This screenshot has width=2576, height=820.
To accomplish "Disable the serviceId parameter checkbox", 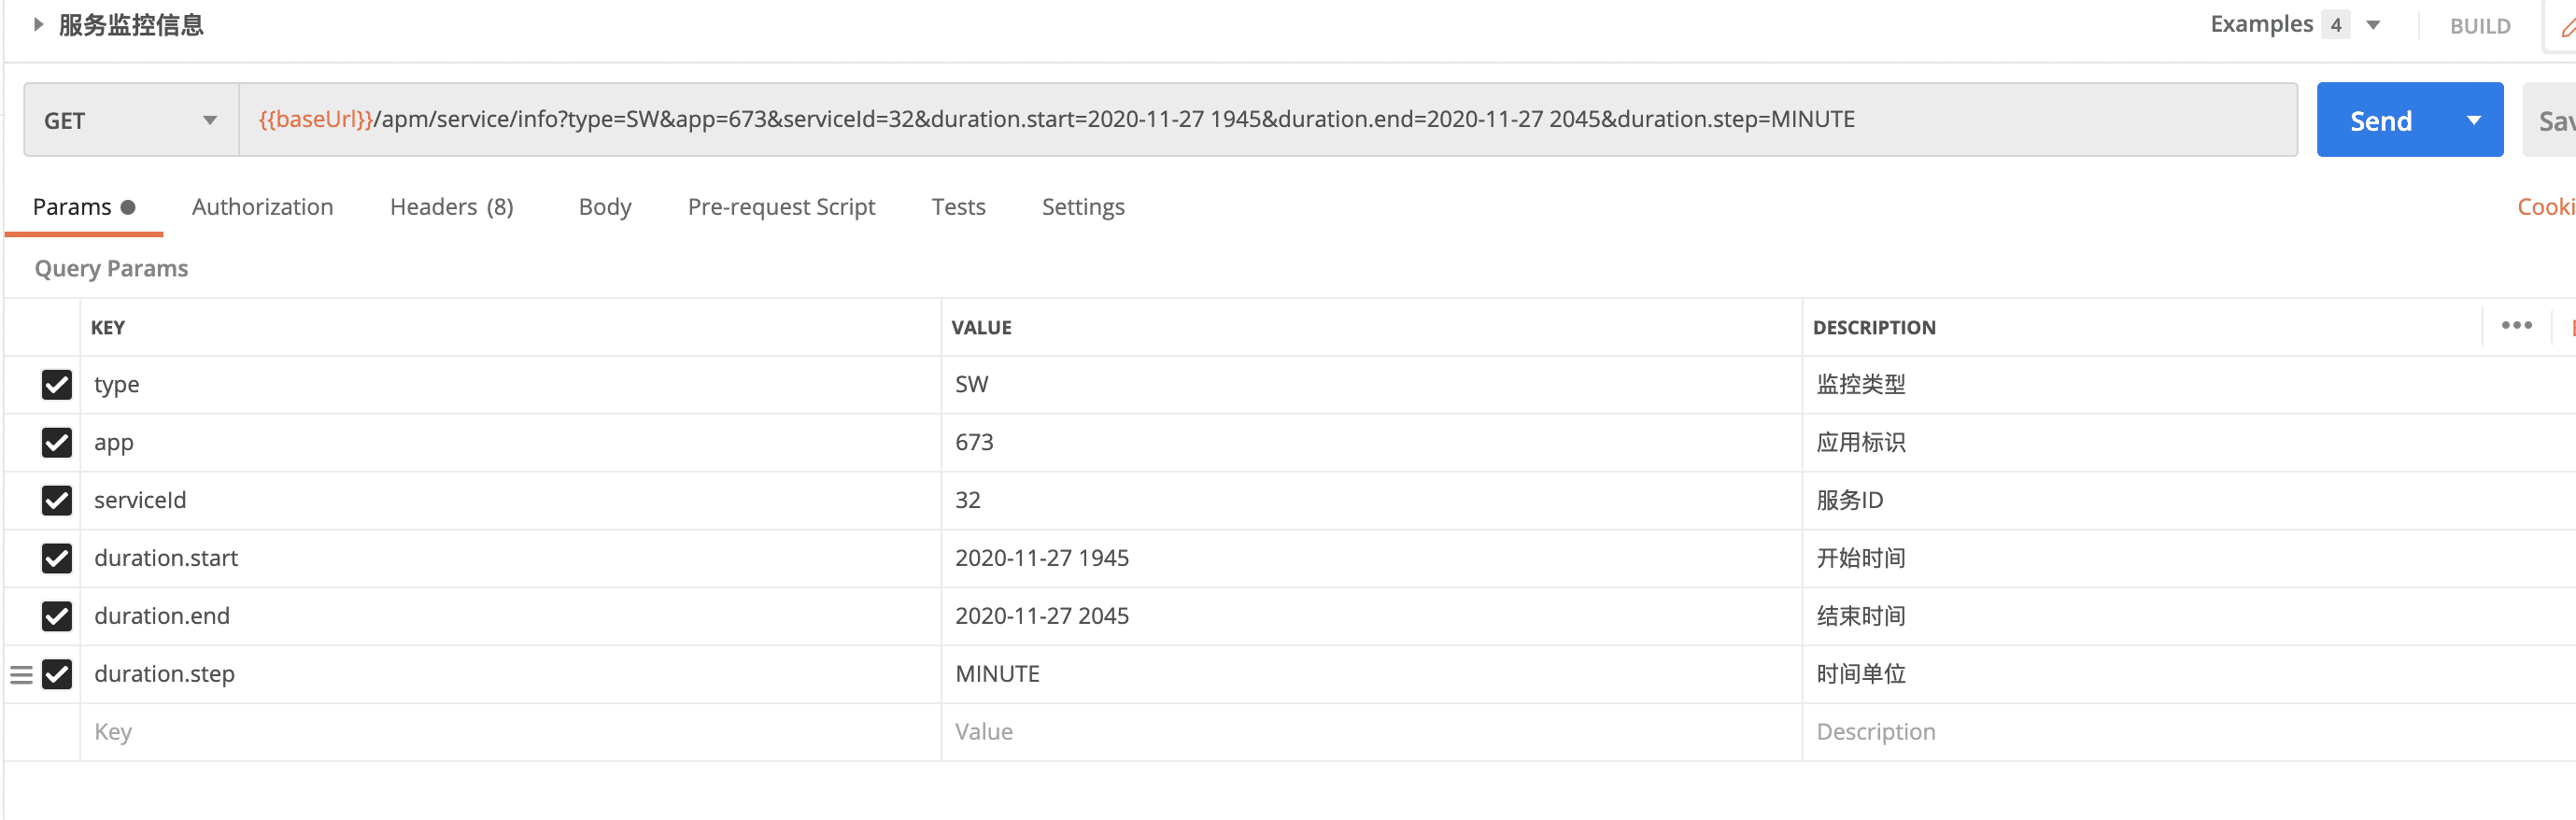I will (57, 500).
